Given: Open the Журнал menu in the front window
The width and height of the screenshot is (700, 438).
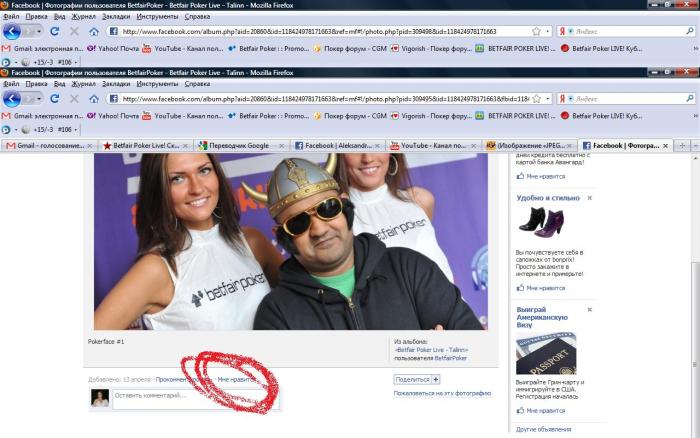Looking at the screenshot, I should tap(83, 84).
